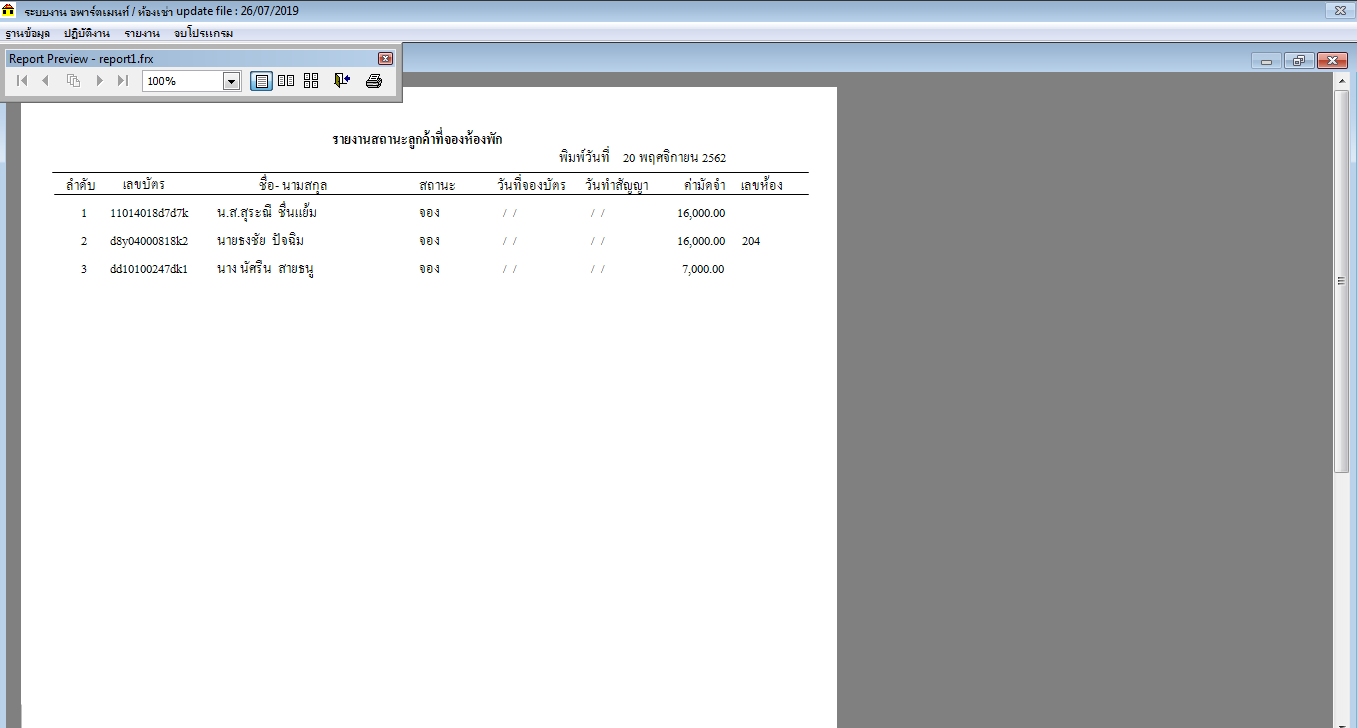Open the จบโปรแกรม menu
The height and width of the screenshot is (728, 1357).
click(203, 34)
